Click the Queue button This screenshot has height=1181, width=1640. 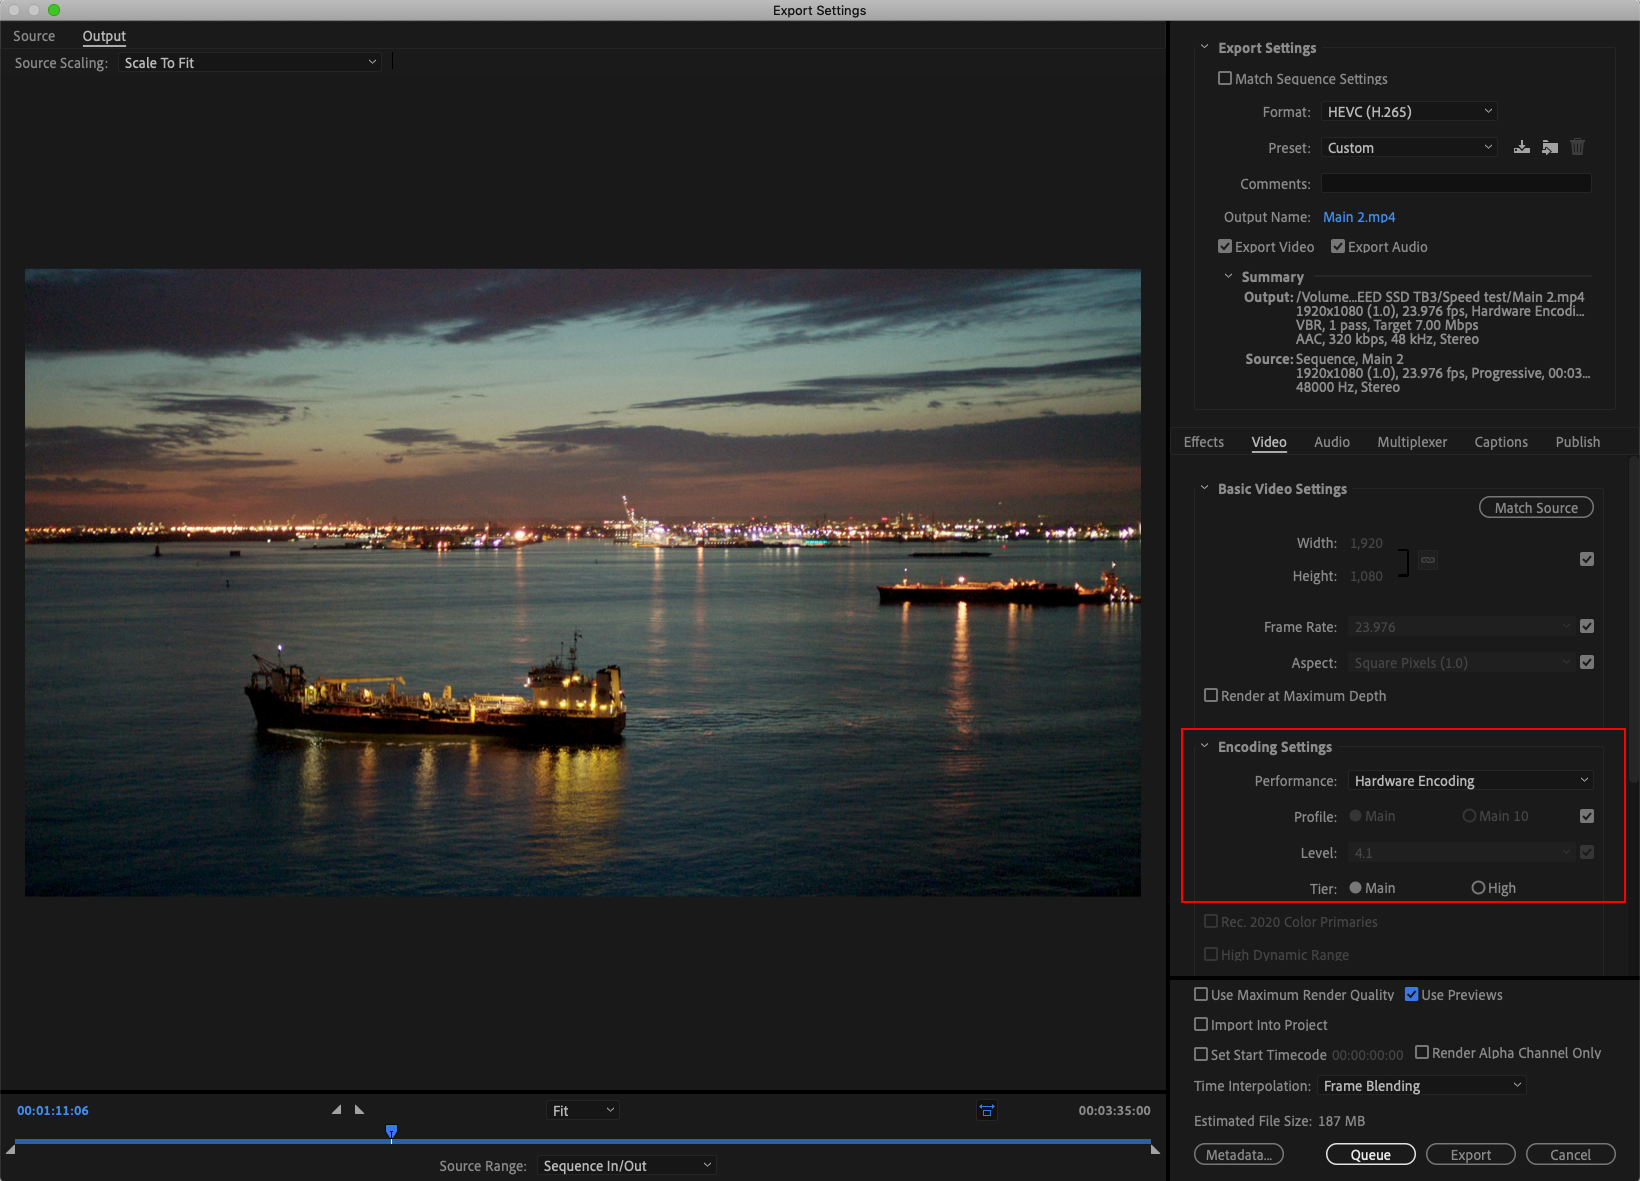[1370, 1155]
